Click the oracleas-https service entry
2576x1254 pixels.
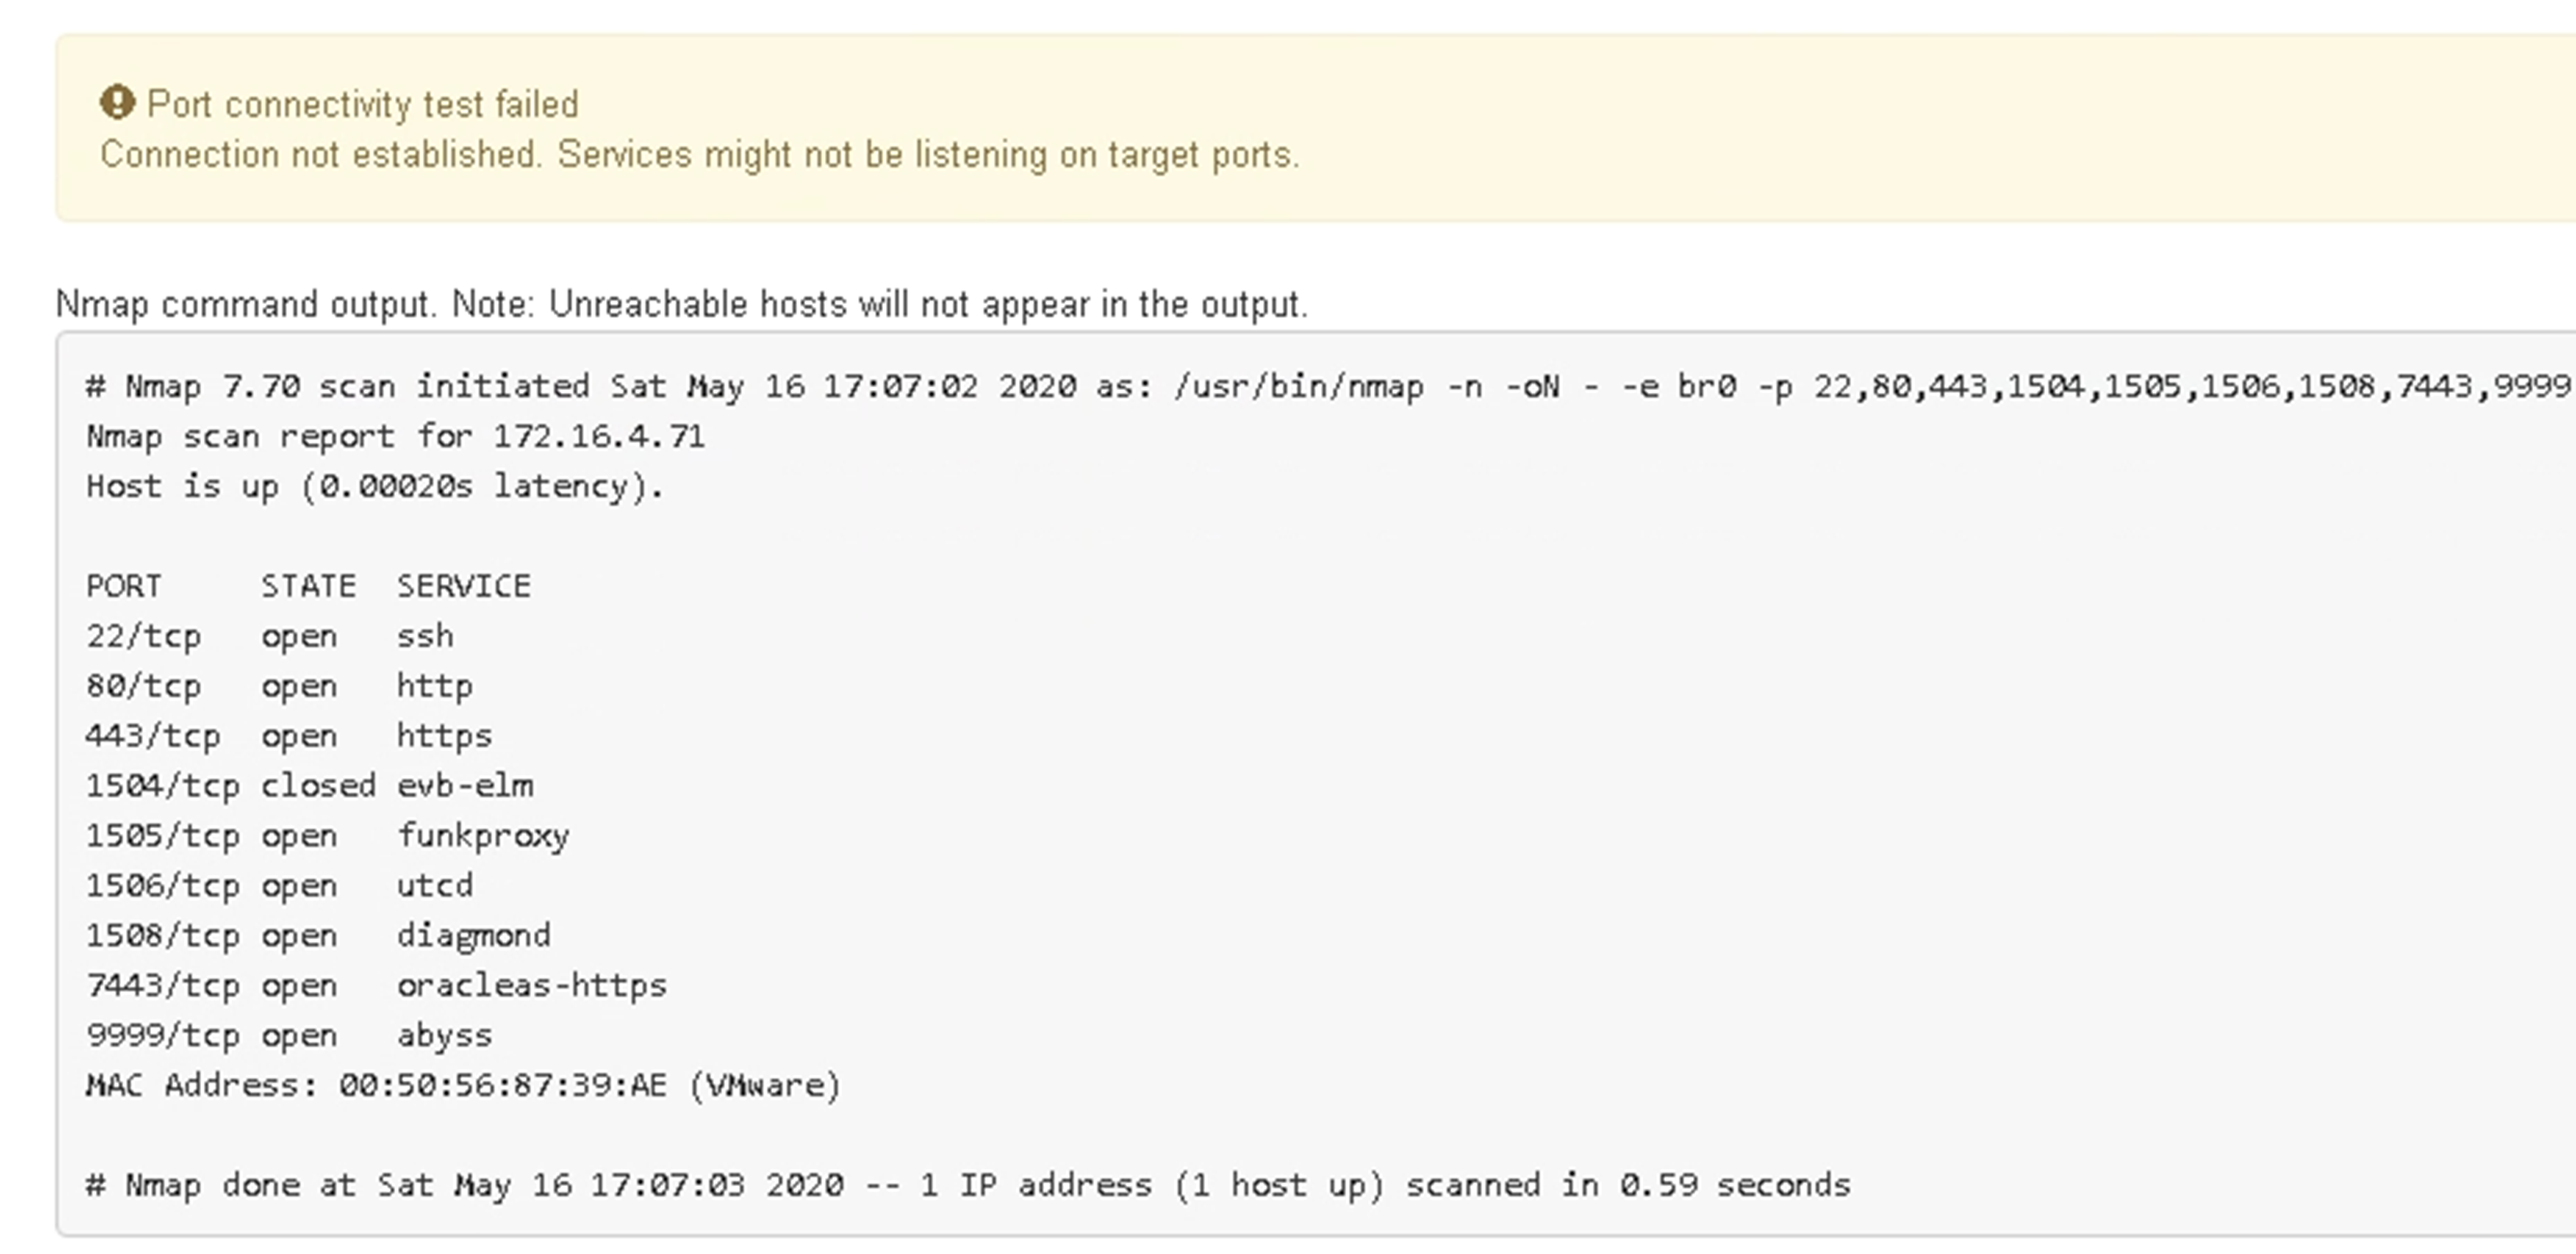point(532,986)
